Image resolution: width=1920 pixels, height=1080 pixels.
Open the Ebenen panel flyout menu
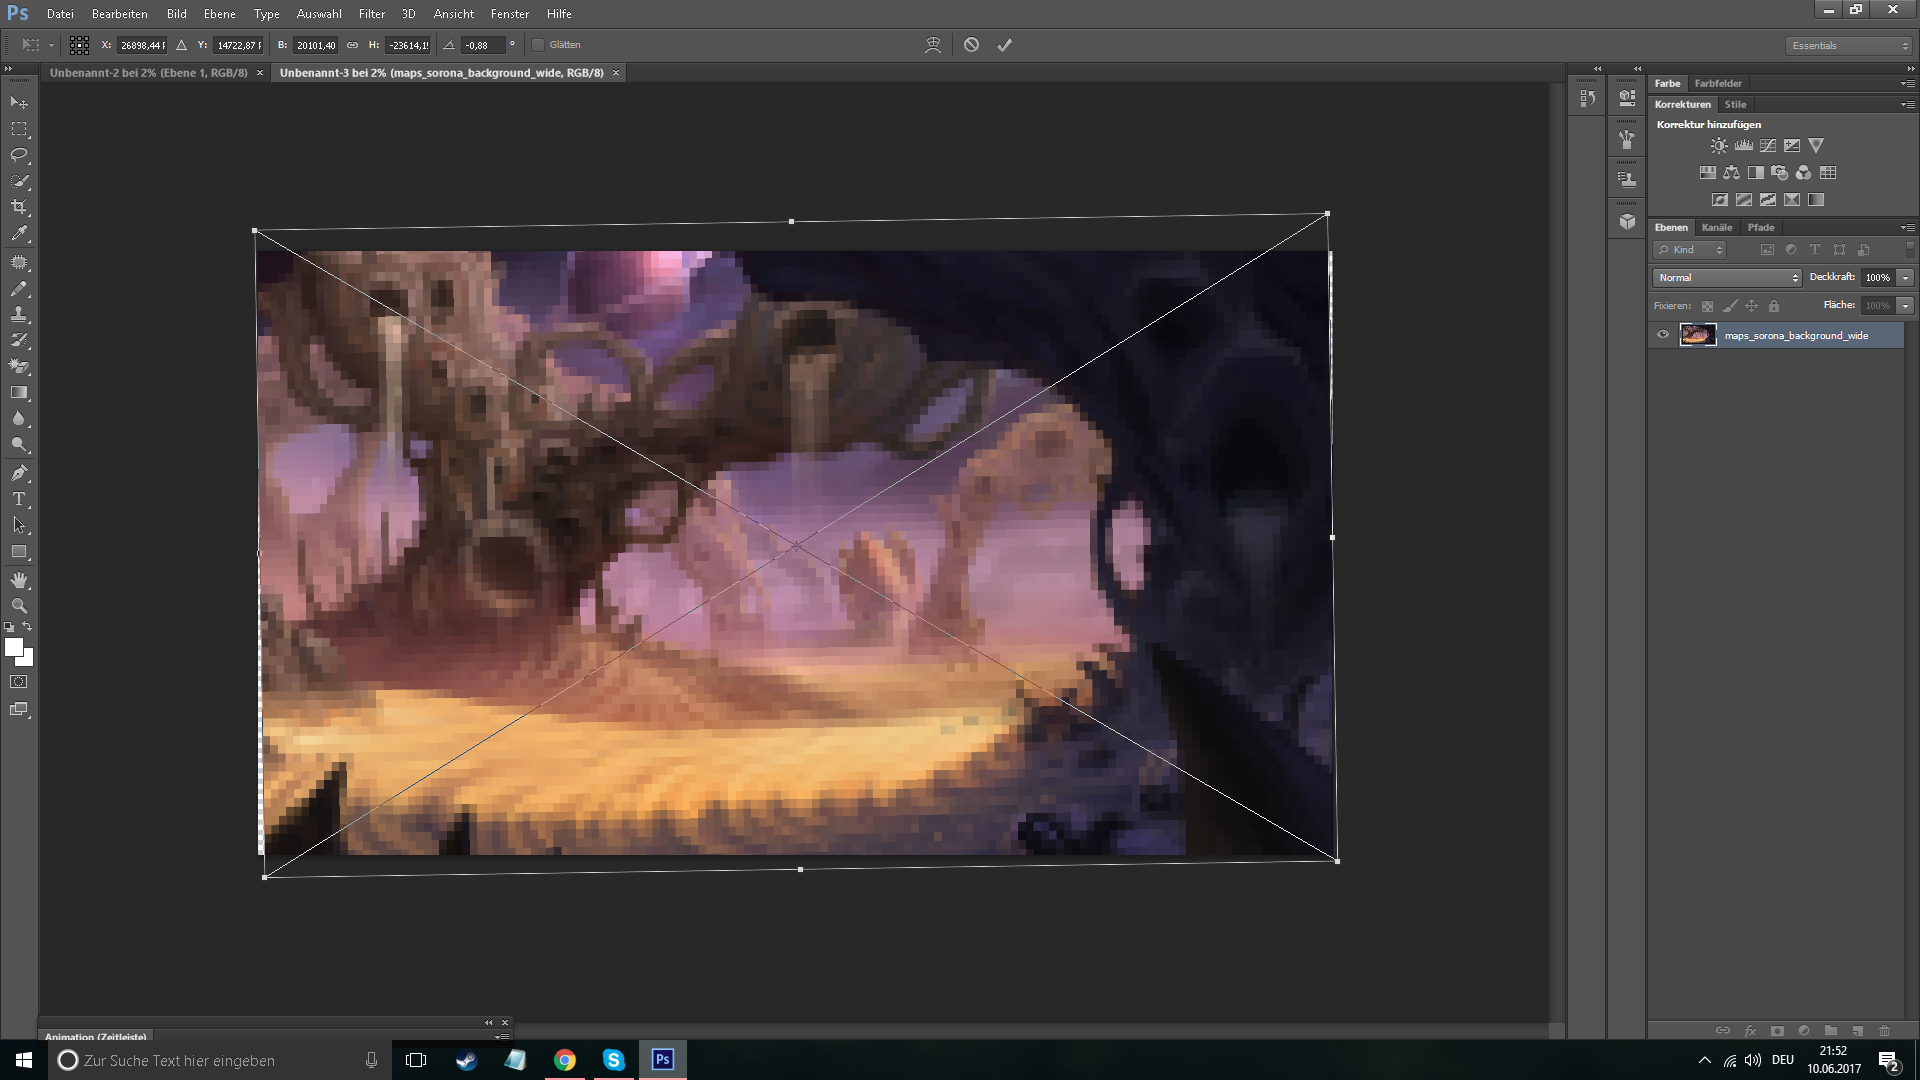tap(1908, 228)
